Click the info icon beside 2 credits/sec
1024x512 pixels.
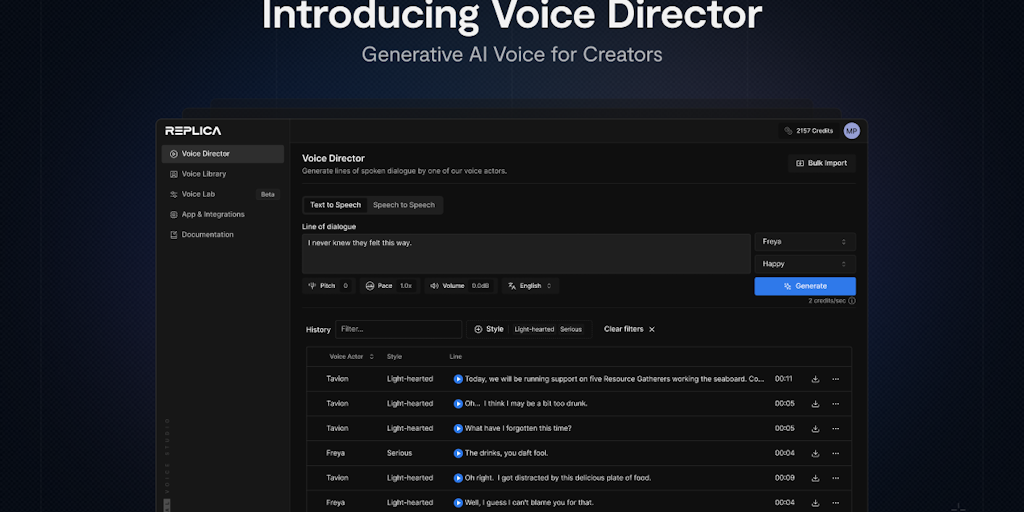[x=852, y=300]
